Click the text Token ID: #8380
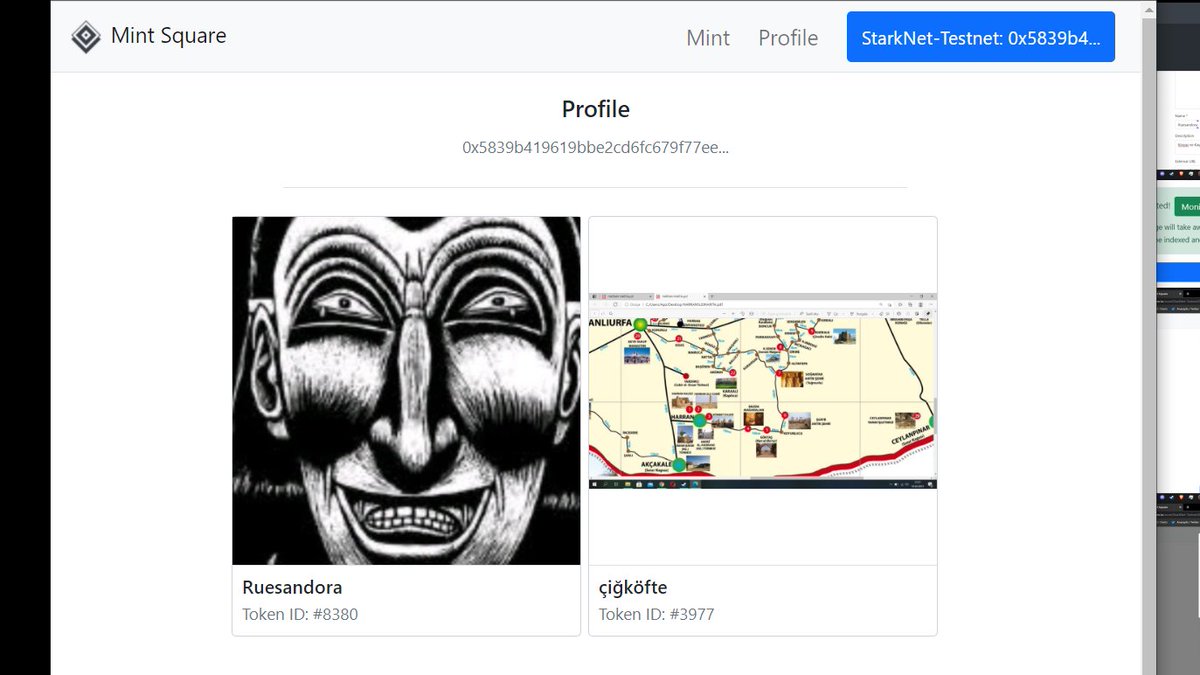The height and width of the screenshot is (675, 1200). [x=300, y=614]
